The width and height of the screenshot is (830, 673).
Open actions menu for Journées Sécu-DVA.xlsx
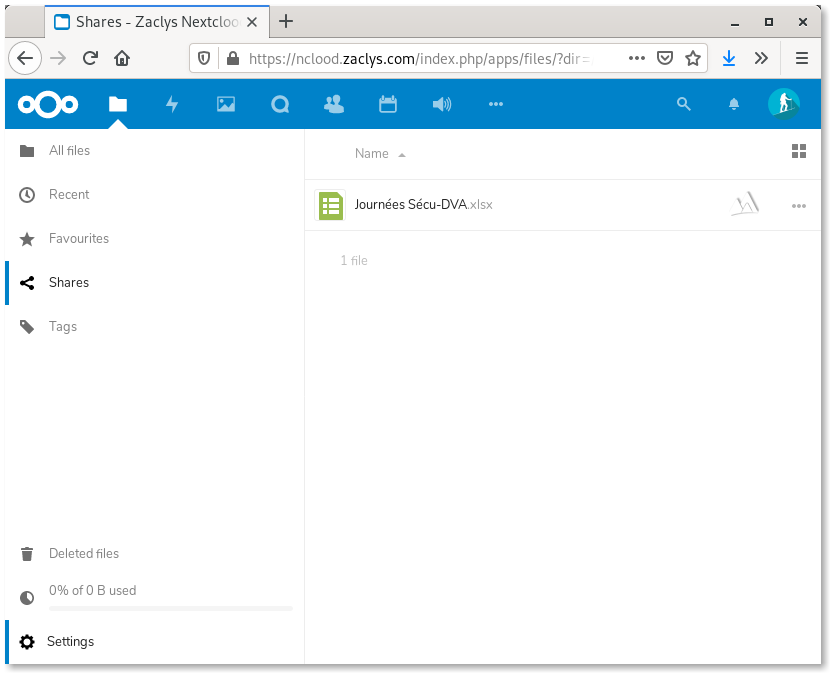click(798, 205)
